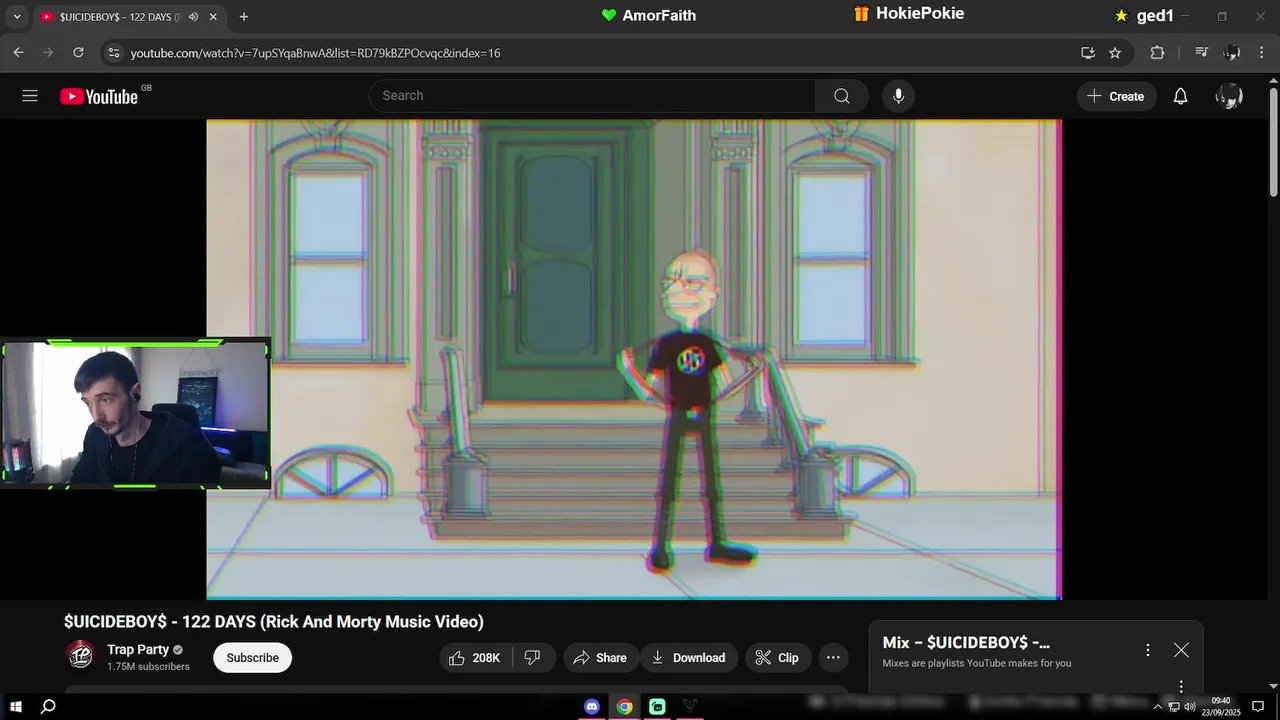Dislike the video

[533, 657]
